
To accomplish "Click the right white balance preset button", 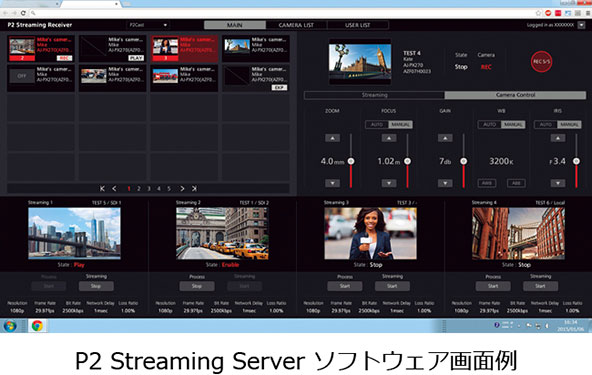I will pos(516,183).
